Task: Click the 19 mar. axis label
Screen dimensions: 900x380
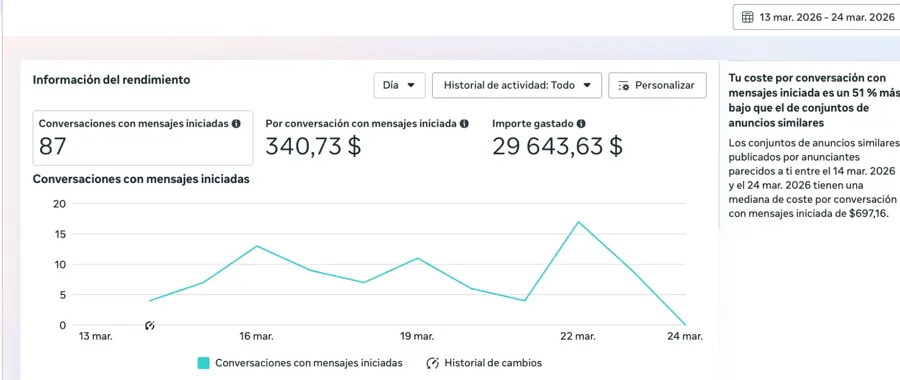Action: pyautogui.click(x=416, y=336)
